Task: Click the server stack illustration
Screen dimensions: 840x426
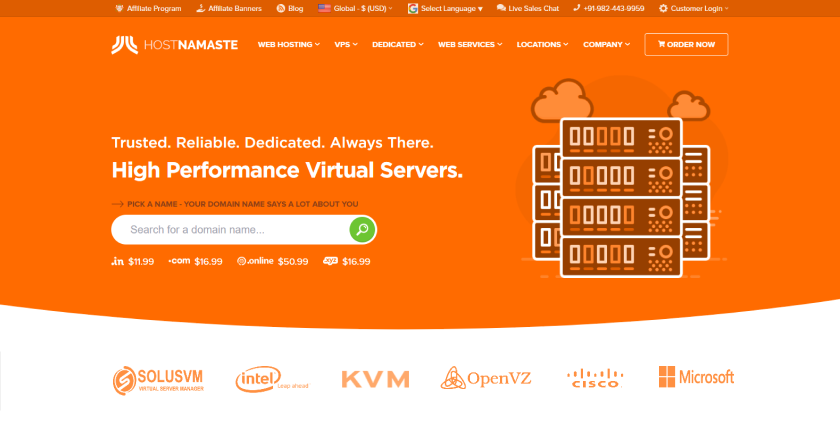Action: pyautogui.click(x=621, y=197)
